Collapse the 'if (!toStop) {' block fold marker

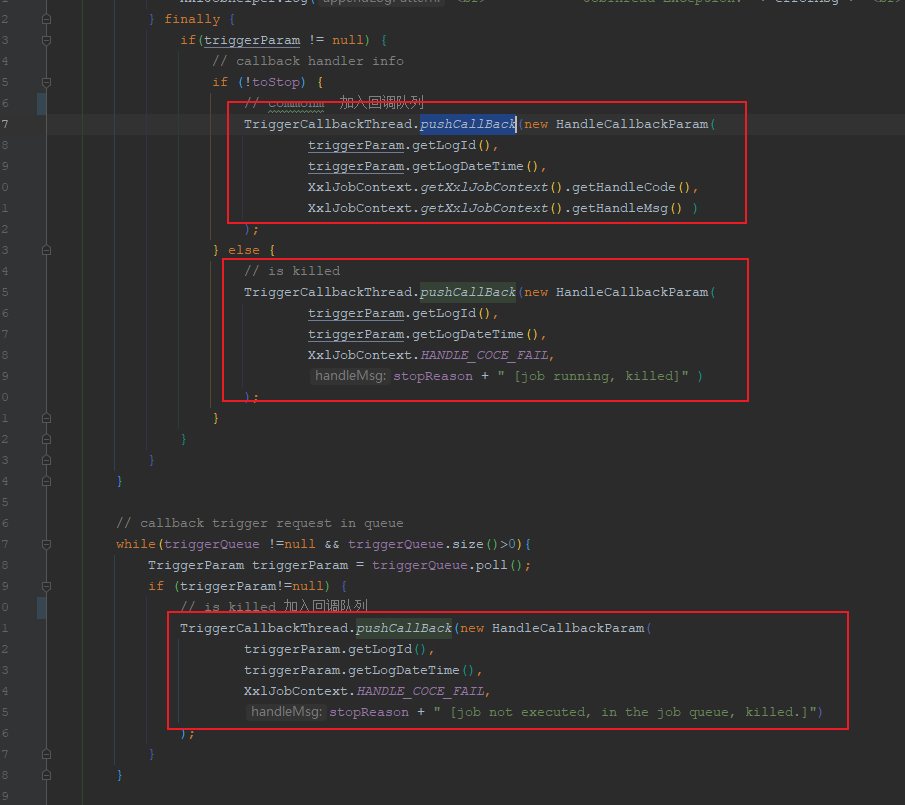[x=47, y=82]
